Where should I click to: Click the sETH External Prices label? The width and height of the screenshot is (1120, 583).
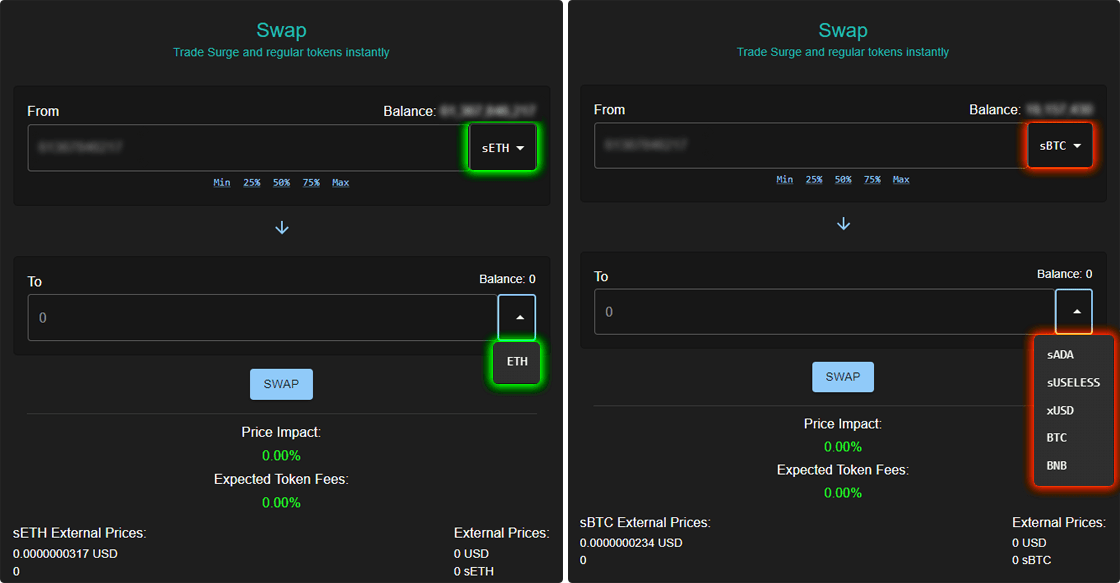pyautogui.click(x=79, y=533)
